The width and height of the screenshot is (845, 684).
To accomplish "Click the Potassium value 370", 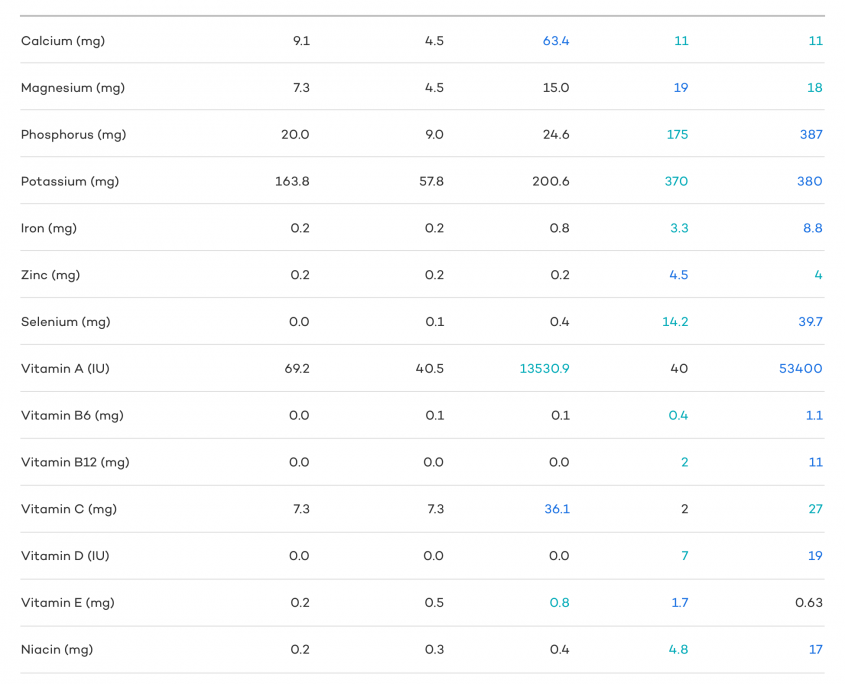I will click(x=676, y=182).
